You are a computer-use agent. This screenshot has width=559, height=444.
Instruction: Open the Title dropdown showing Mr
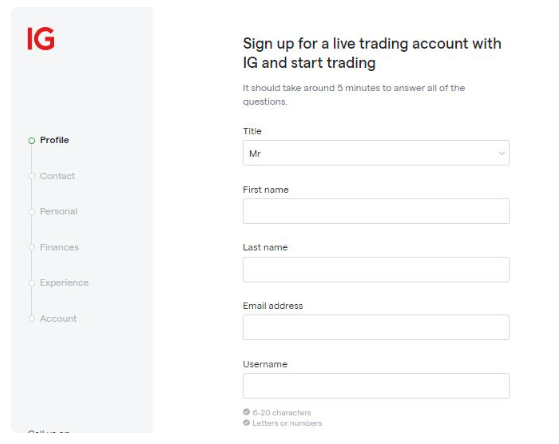click(376, 153)
